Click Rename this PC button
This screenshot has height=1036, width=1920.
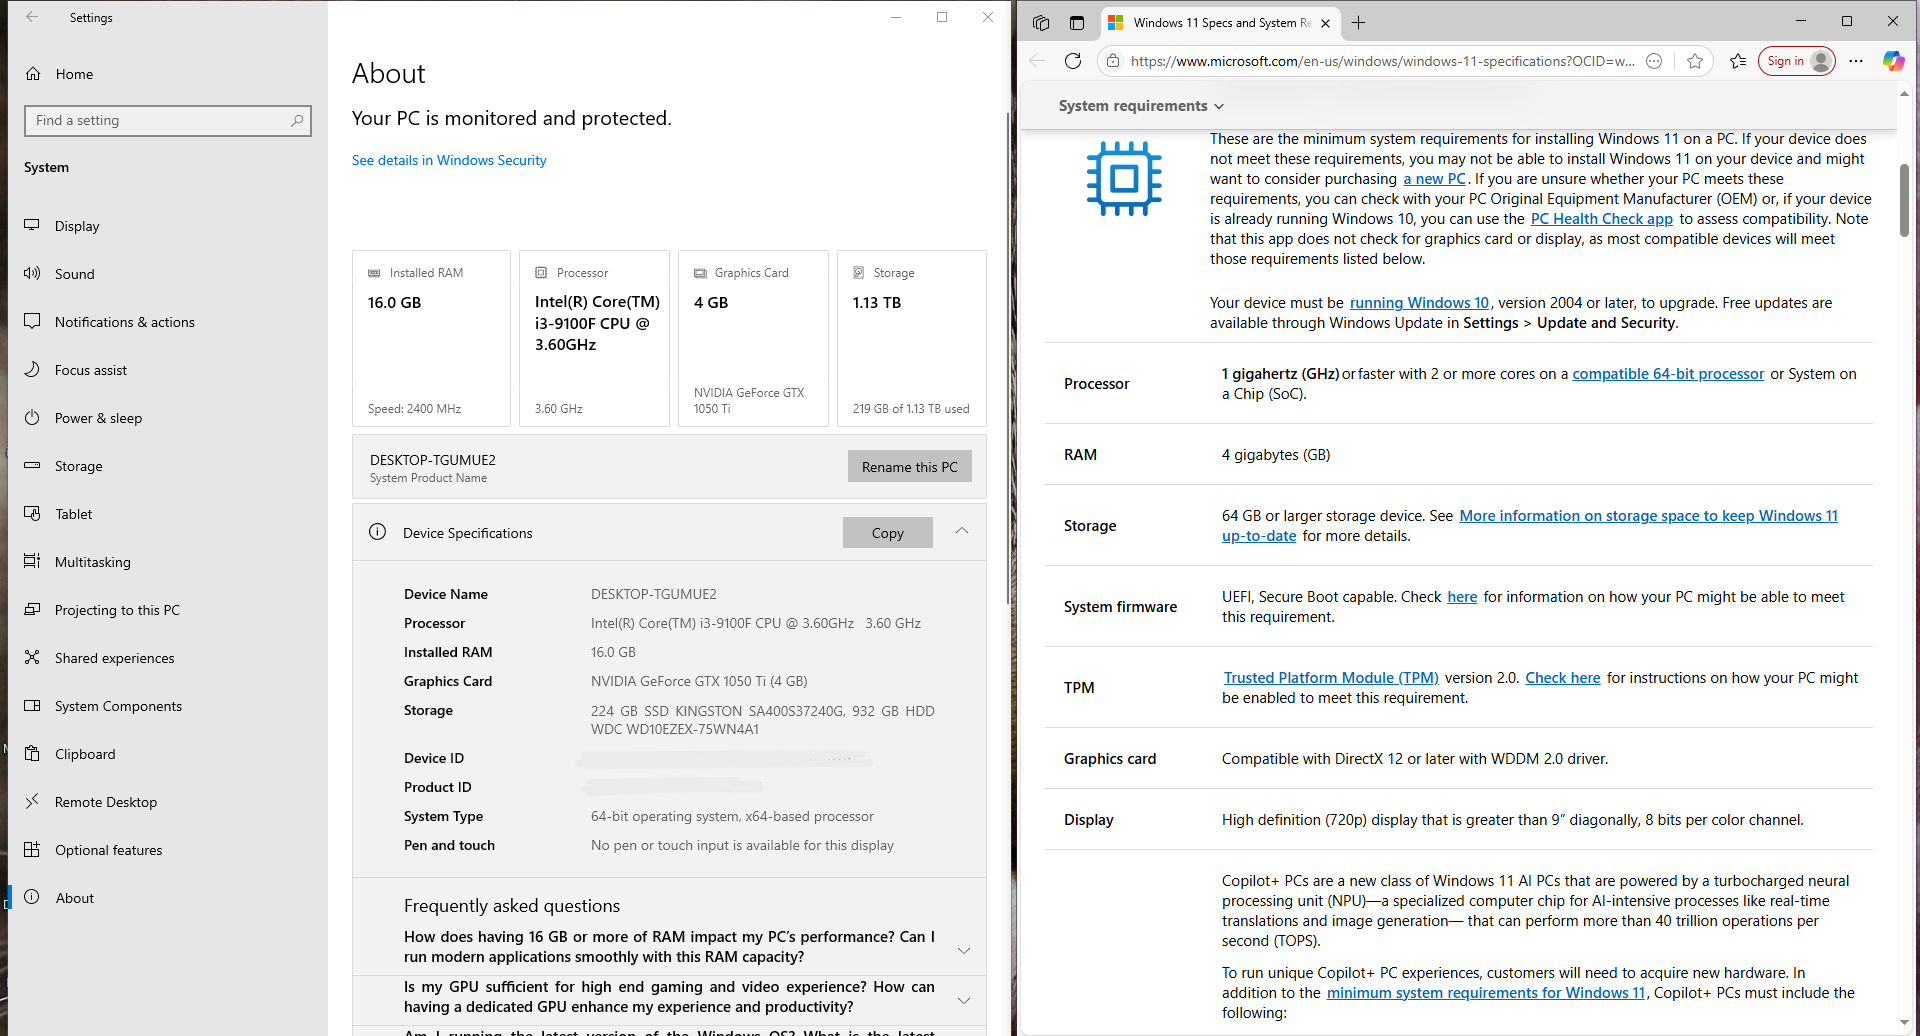[910, 467]
